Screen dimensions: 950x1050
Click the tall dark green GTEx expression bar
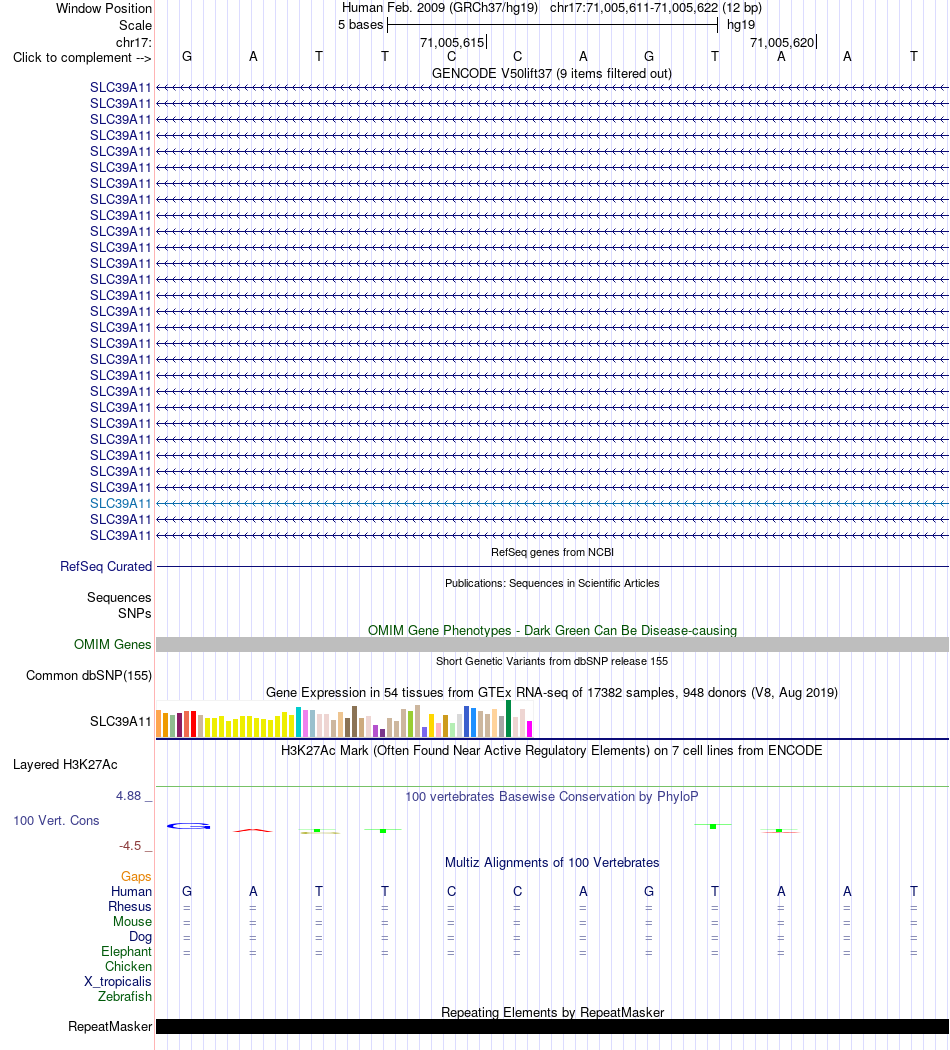click(509, 719)
